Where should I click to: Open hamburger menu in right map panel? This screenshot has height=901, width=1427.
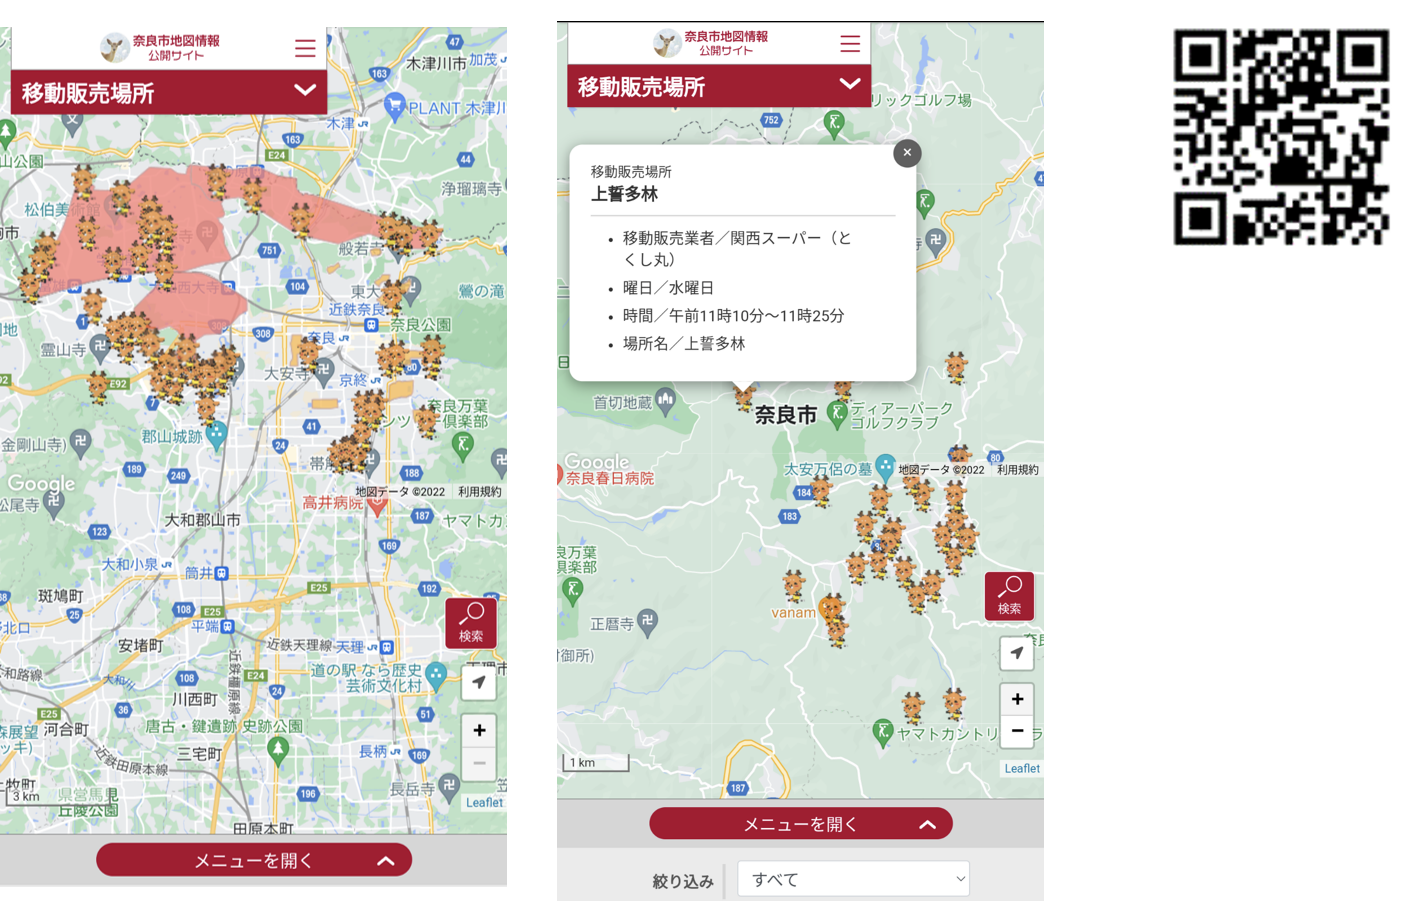850,43
